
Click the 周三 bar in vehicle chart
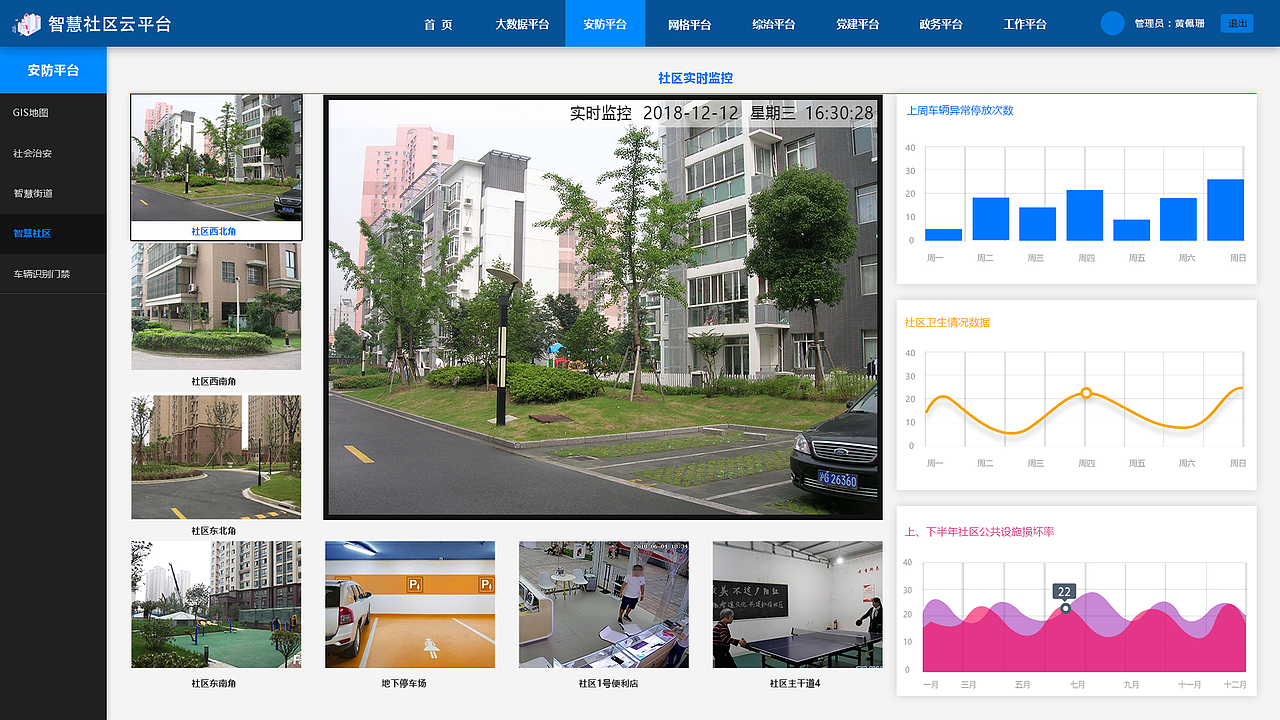click(1037, 224)
